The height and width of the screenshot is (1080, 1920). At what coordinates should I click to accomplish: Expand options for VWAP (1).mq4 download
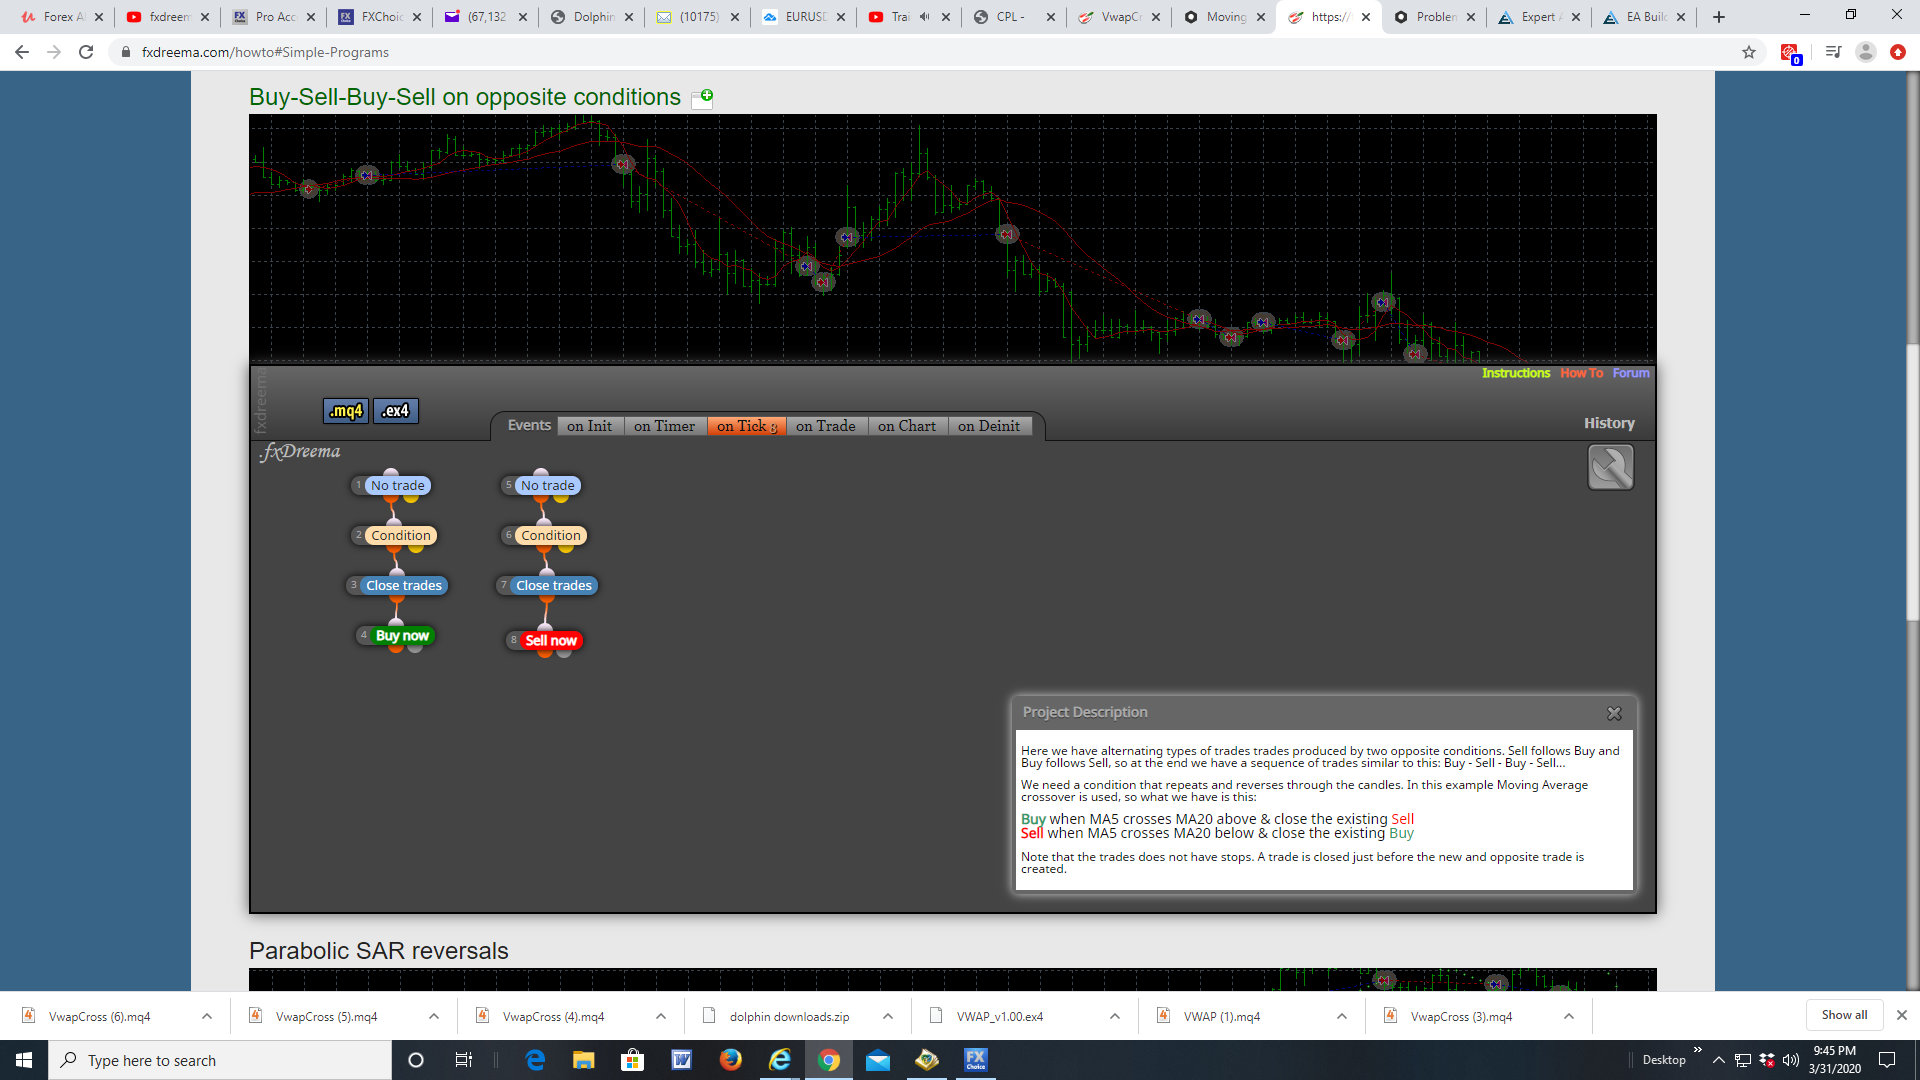coord(1342,1017)
